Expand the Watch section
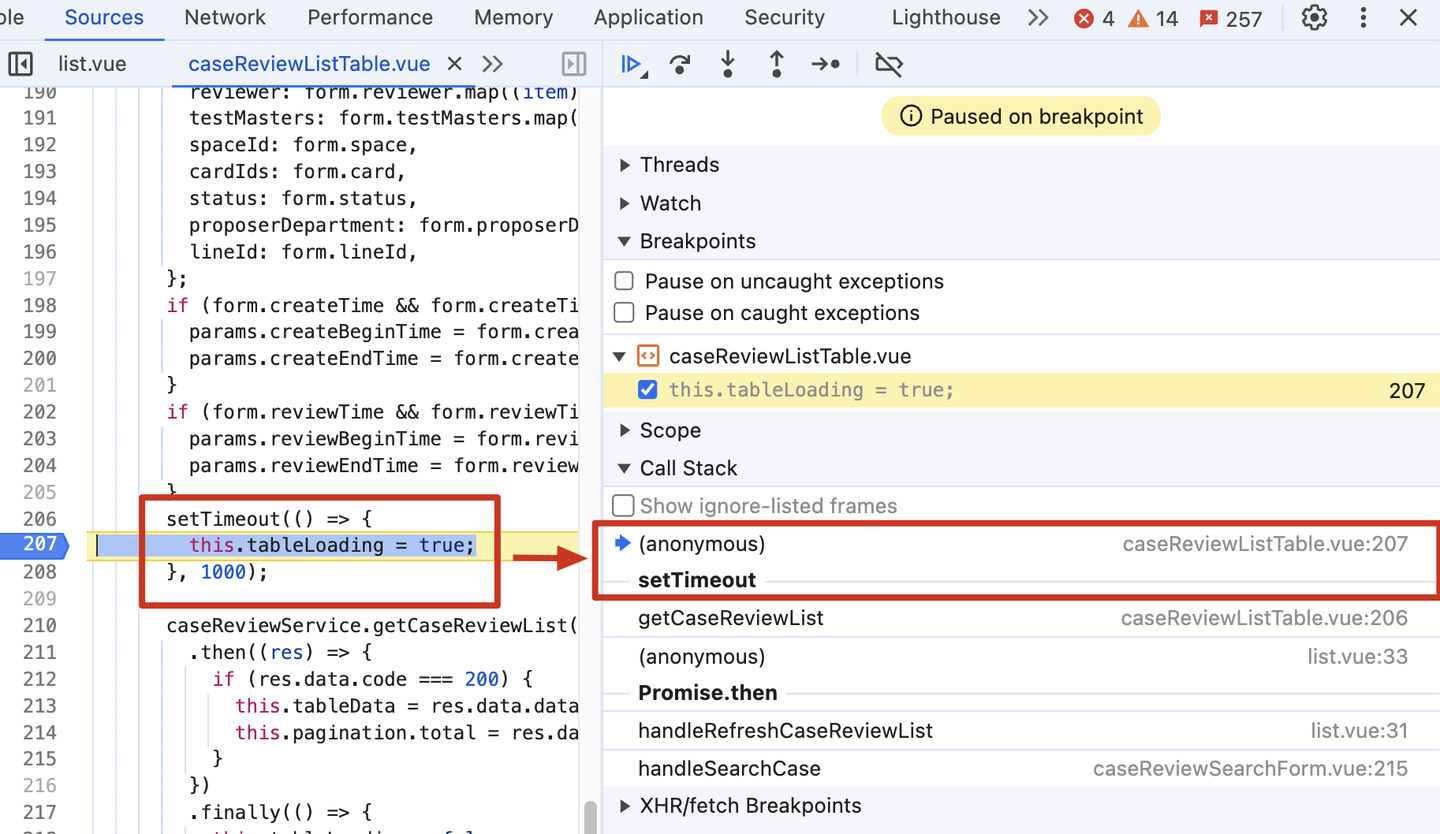1440x834 pixels. pos(626,204)
